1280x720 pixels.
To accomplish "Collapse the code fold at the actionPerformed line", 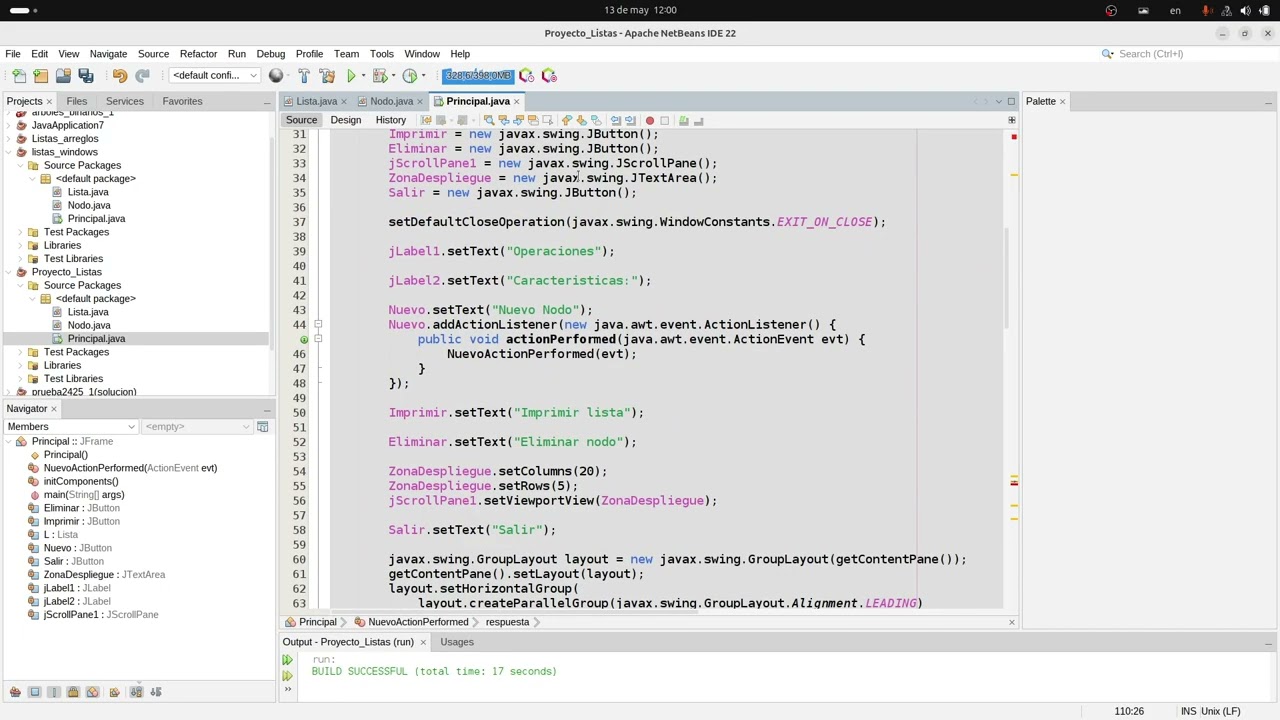I will (318, 339).
